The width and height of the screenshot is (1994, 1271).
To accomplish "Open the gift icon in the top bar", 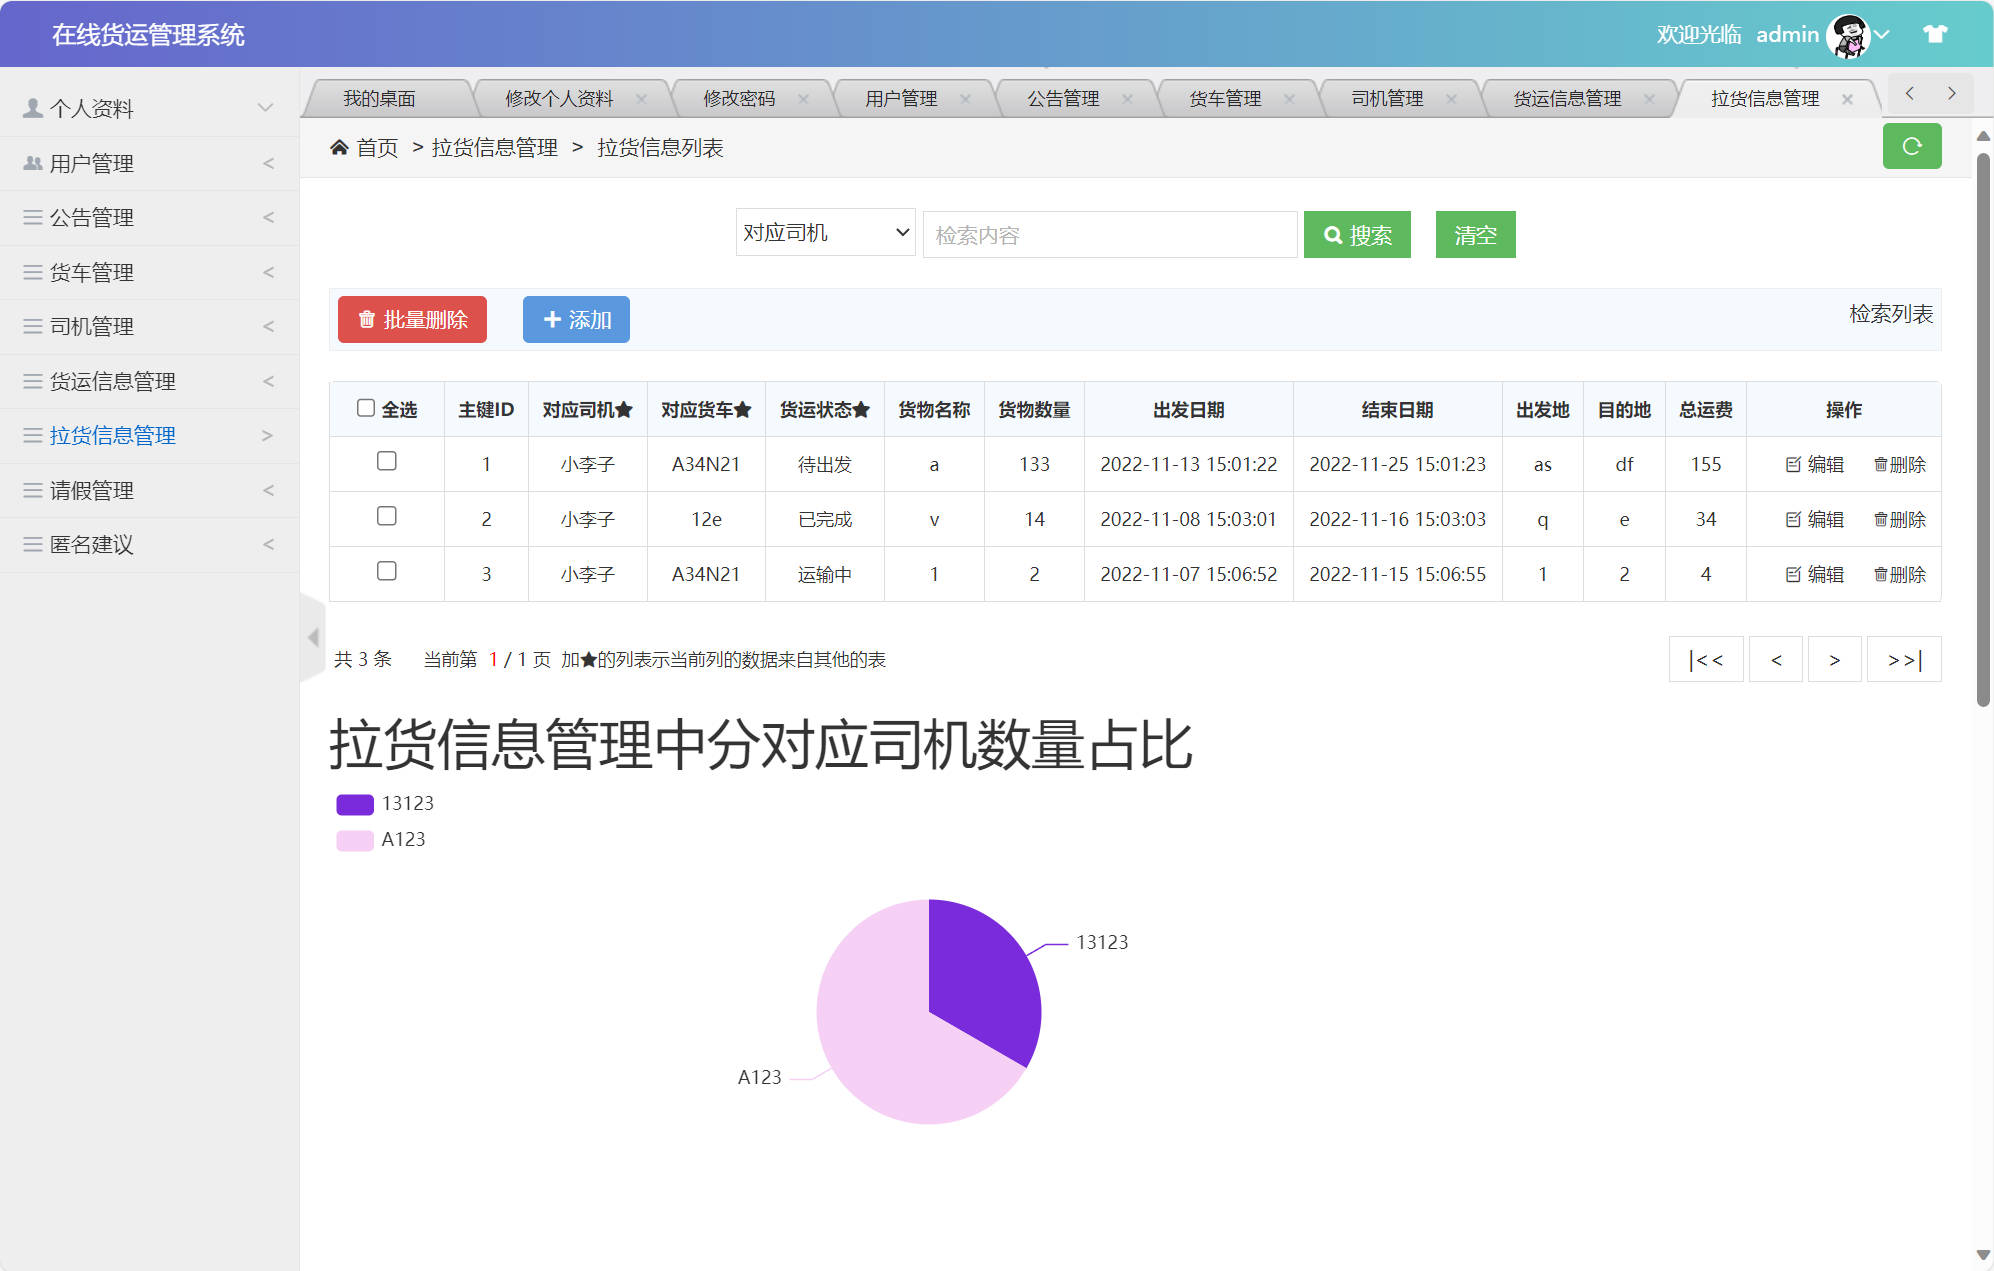I will (1936, 33).
